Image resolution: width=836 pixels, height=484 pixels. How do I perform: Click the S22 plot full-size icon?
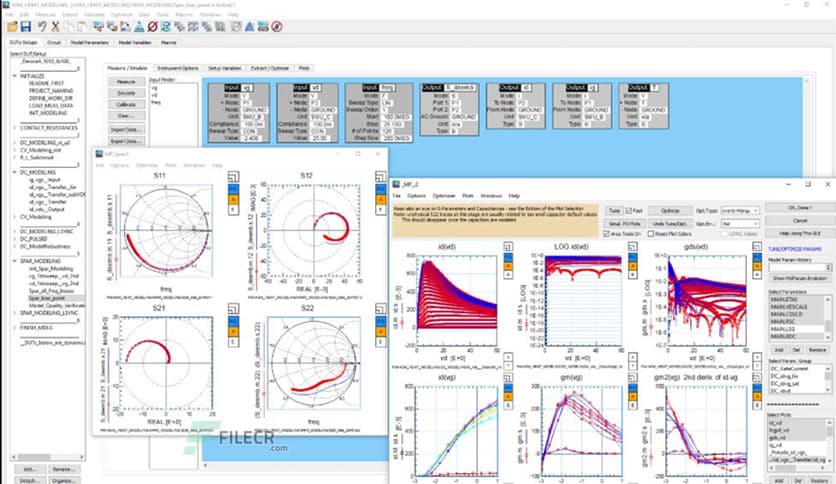tap(380, 309)
